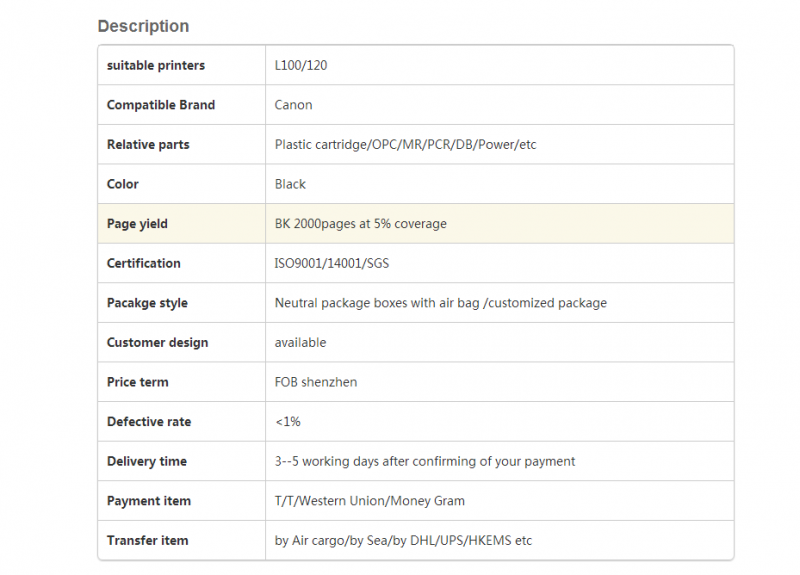Click the 'Canon' brand value
The image size is (800, 575).
(293, 105)
